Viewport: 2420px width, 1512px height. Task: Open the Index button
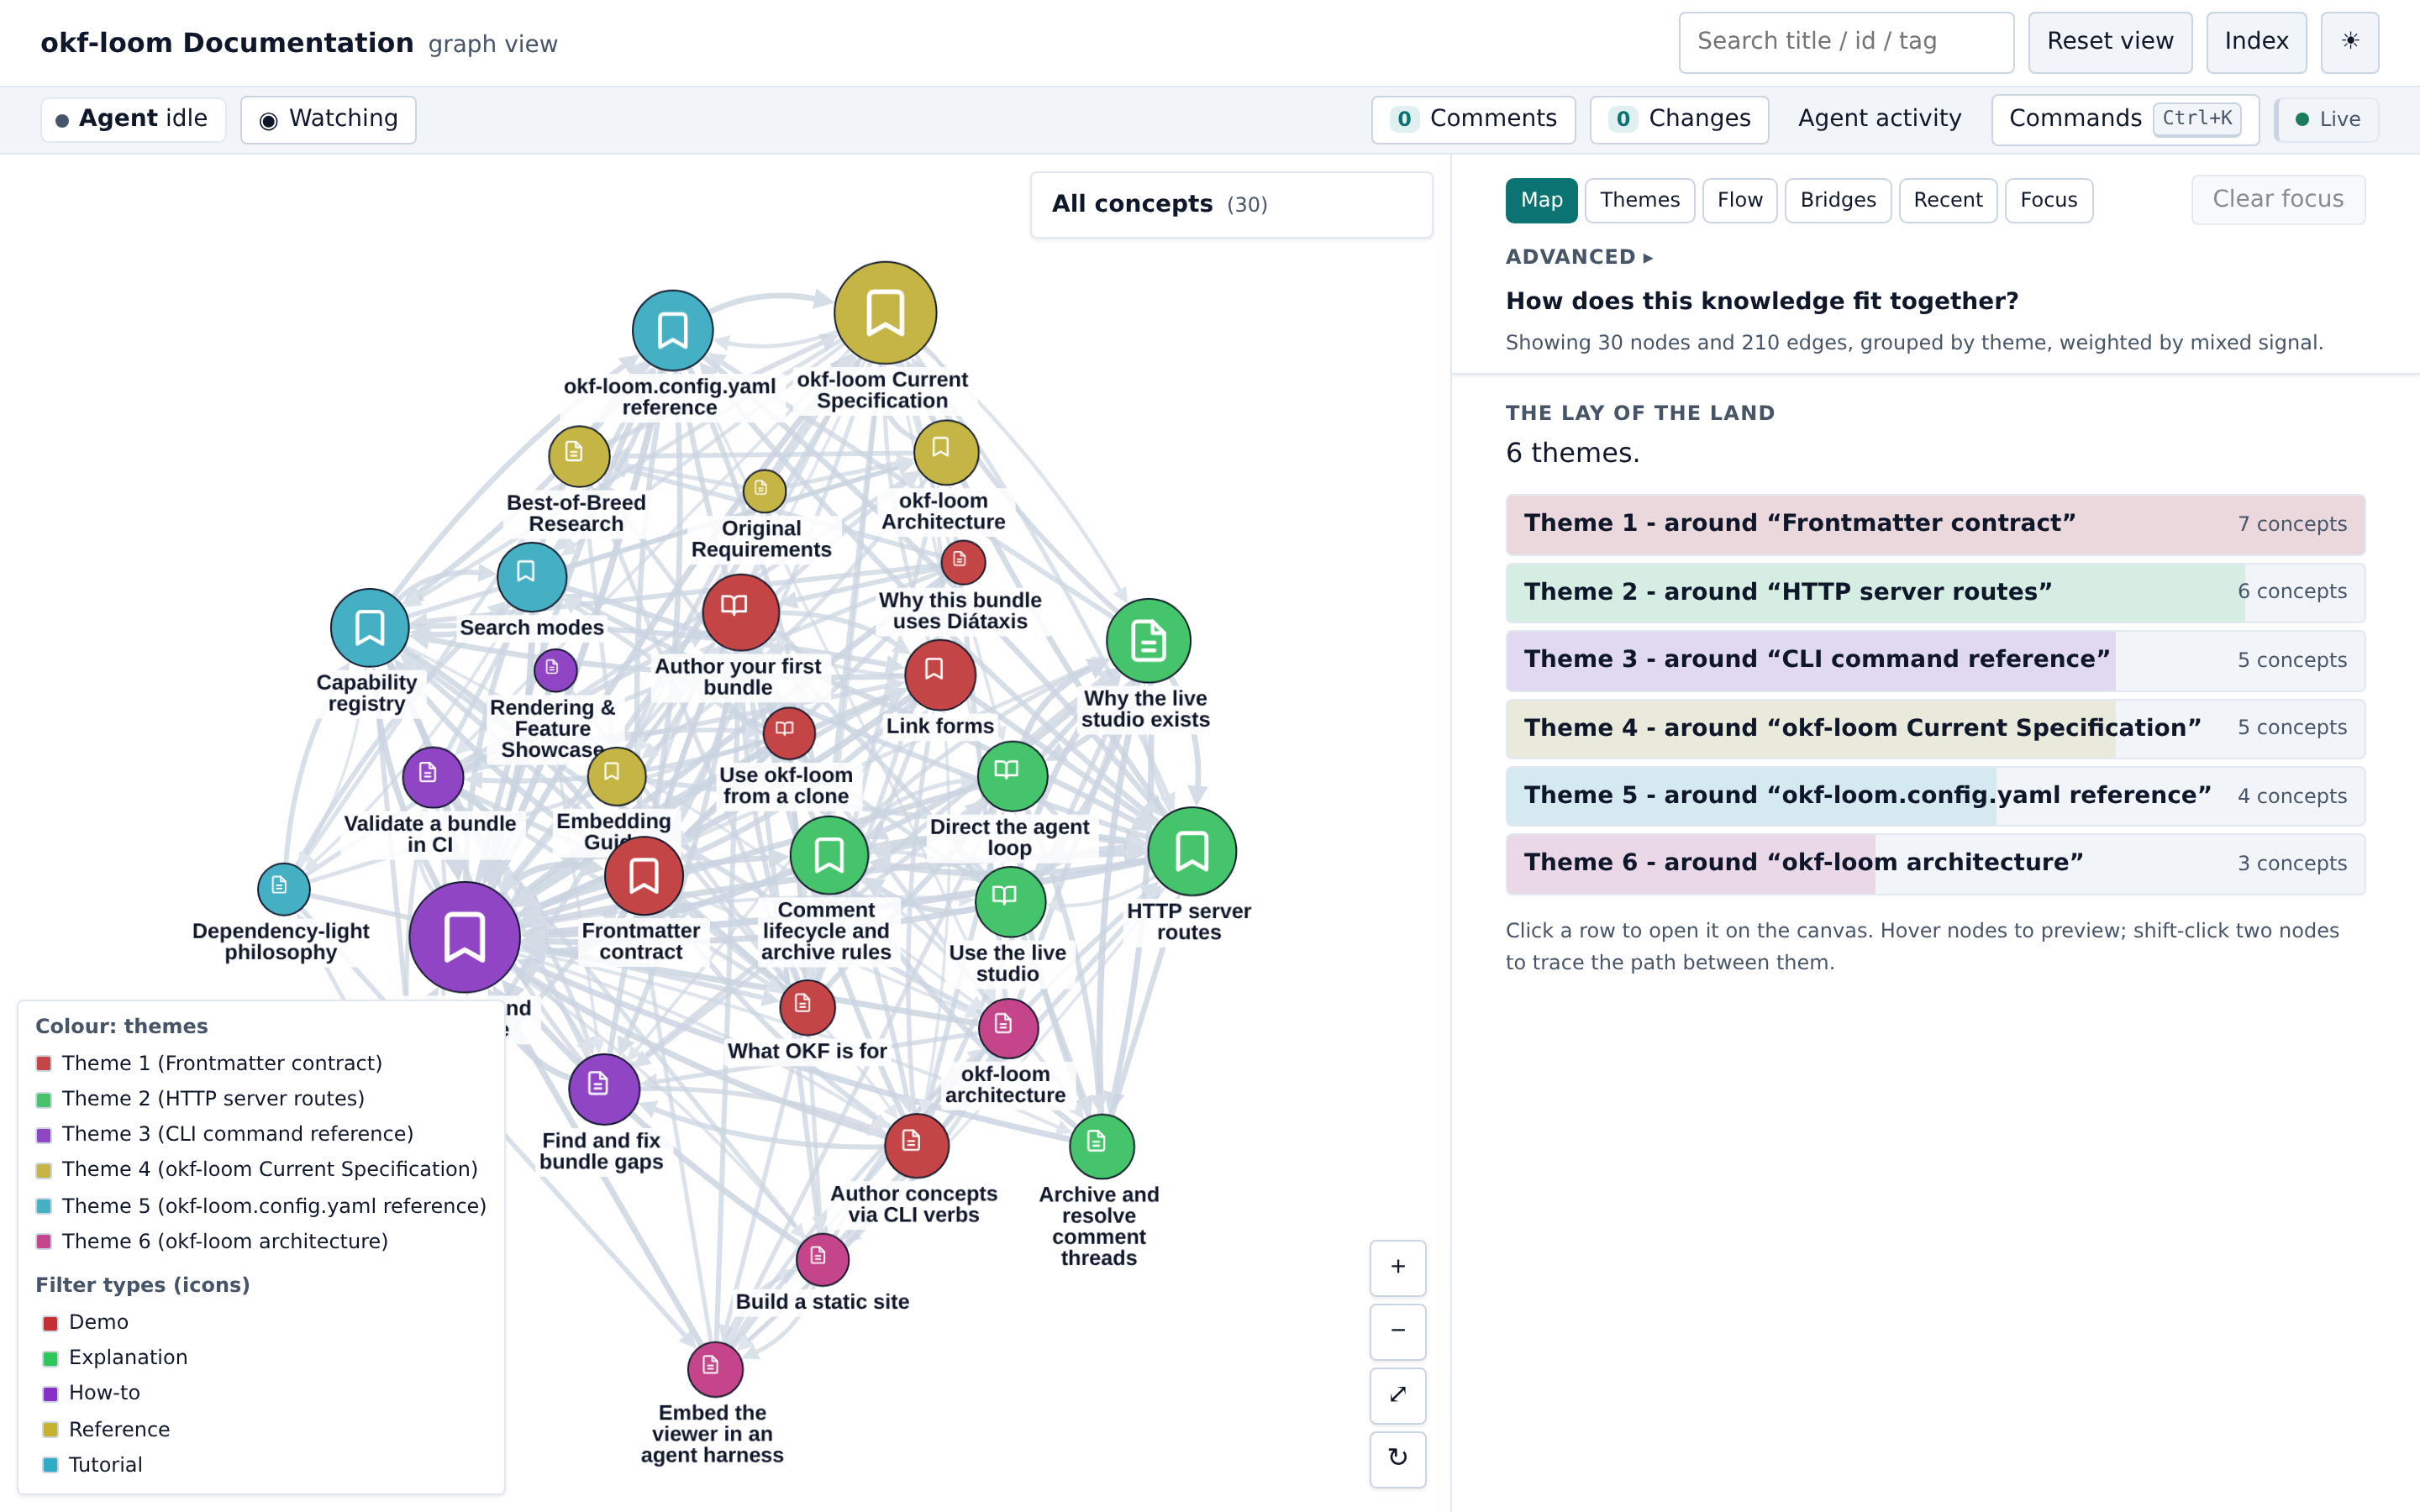pos(2255,42)
